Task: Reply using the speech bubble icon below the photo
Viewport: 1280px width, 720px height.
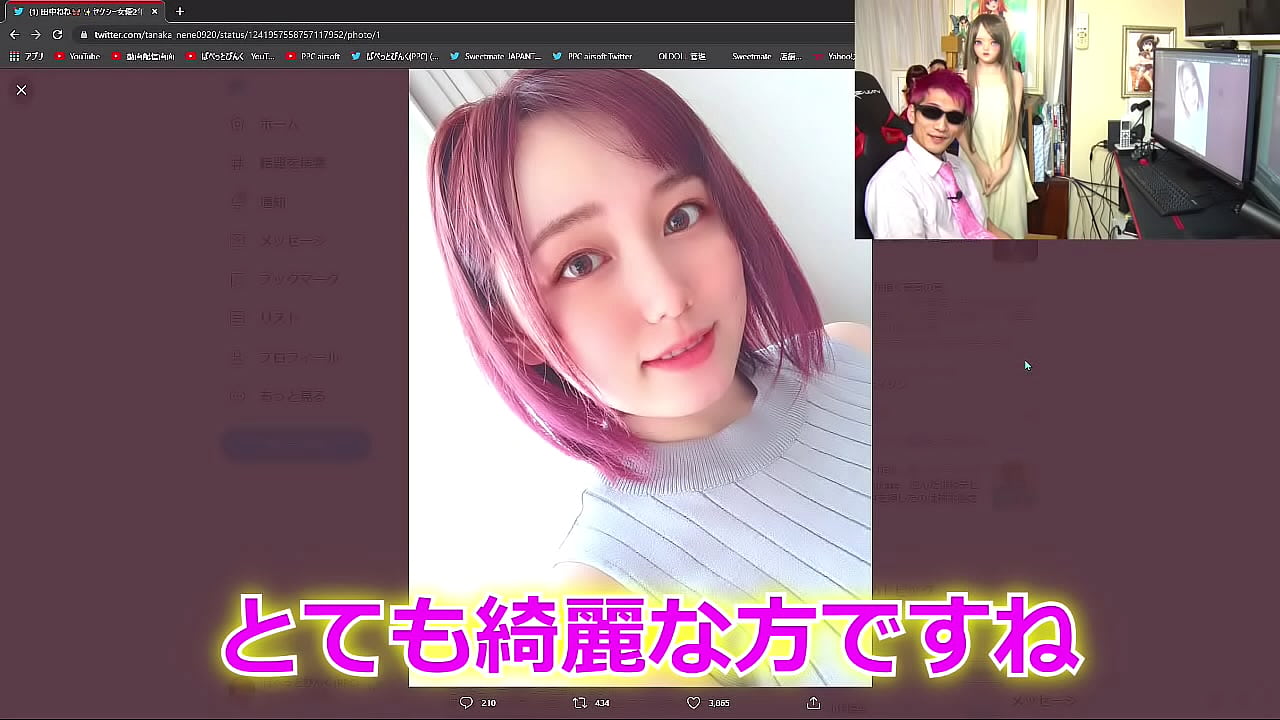Action: coord(465,703)
